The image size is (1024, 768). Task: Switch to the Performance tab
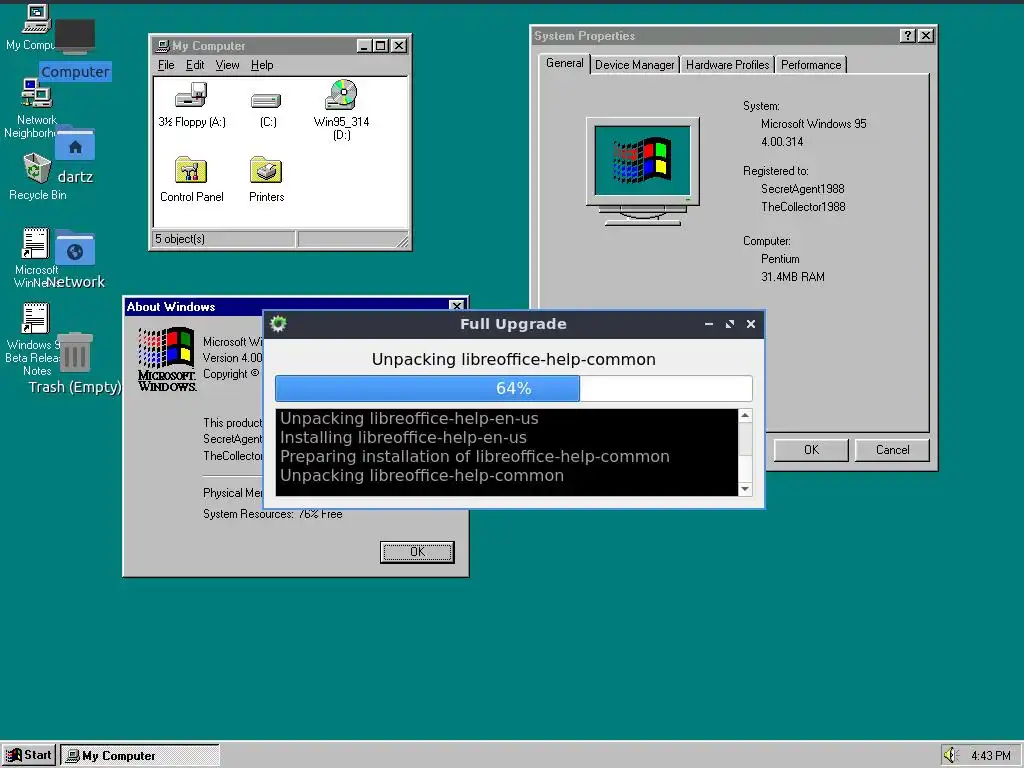click(x=810, y=65)
